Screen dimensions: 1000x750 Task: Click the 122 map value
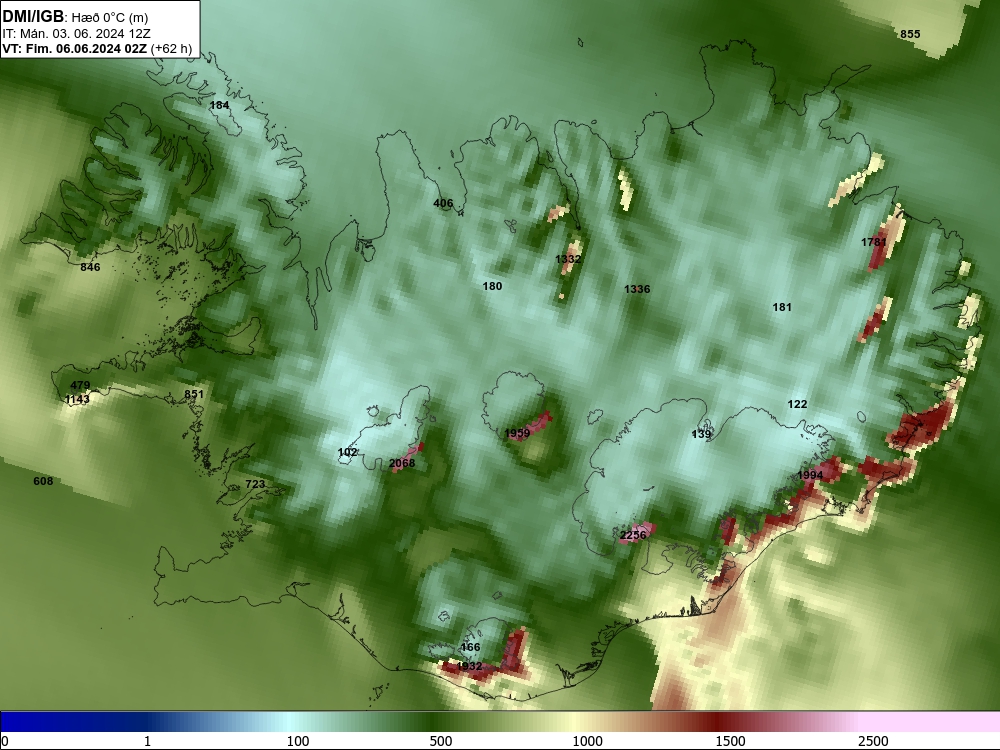797,404
